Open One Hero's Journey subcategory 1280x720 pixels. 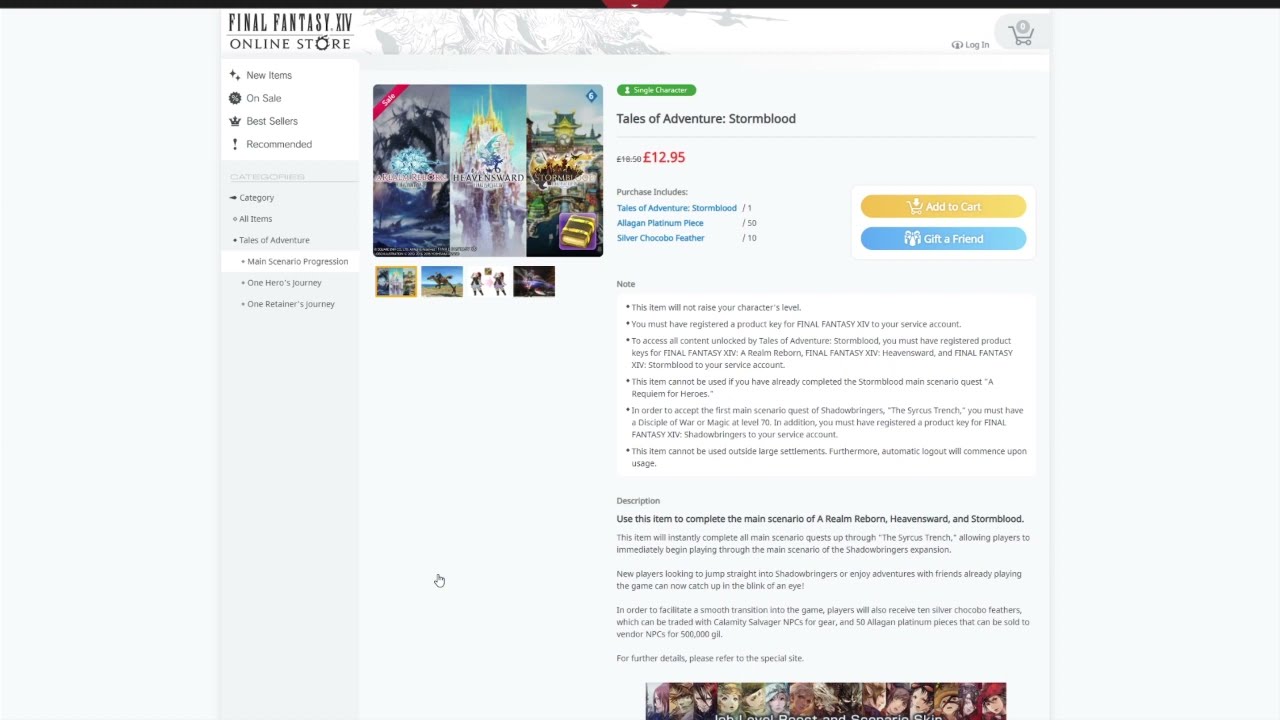pos(284,283)
